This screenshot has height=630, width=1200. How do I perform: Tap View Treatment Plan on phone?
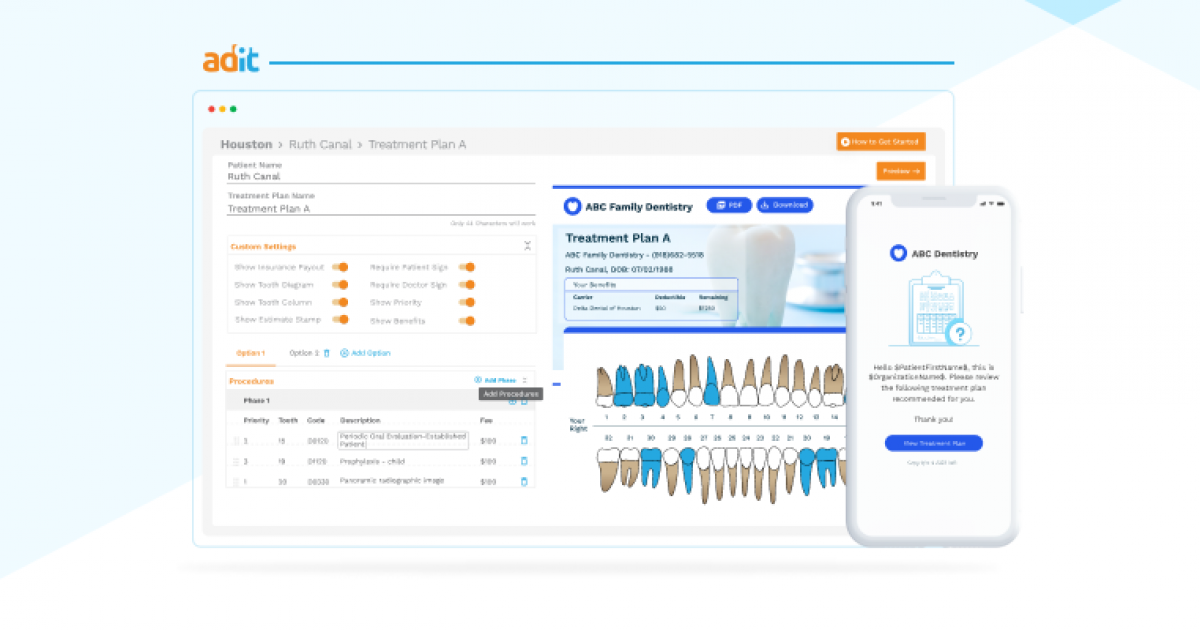coord(933,443)
